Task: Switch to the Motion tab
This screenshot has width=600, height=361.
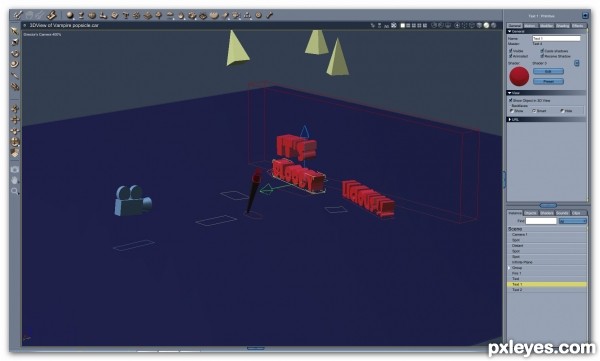Action: 530,26
